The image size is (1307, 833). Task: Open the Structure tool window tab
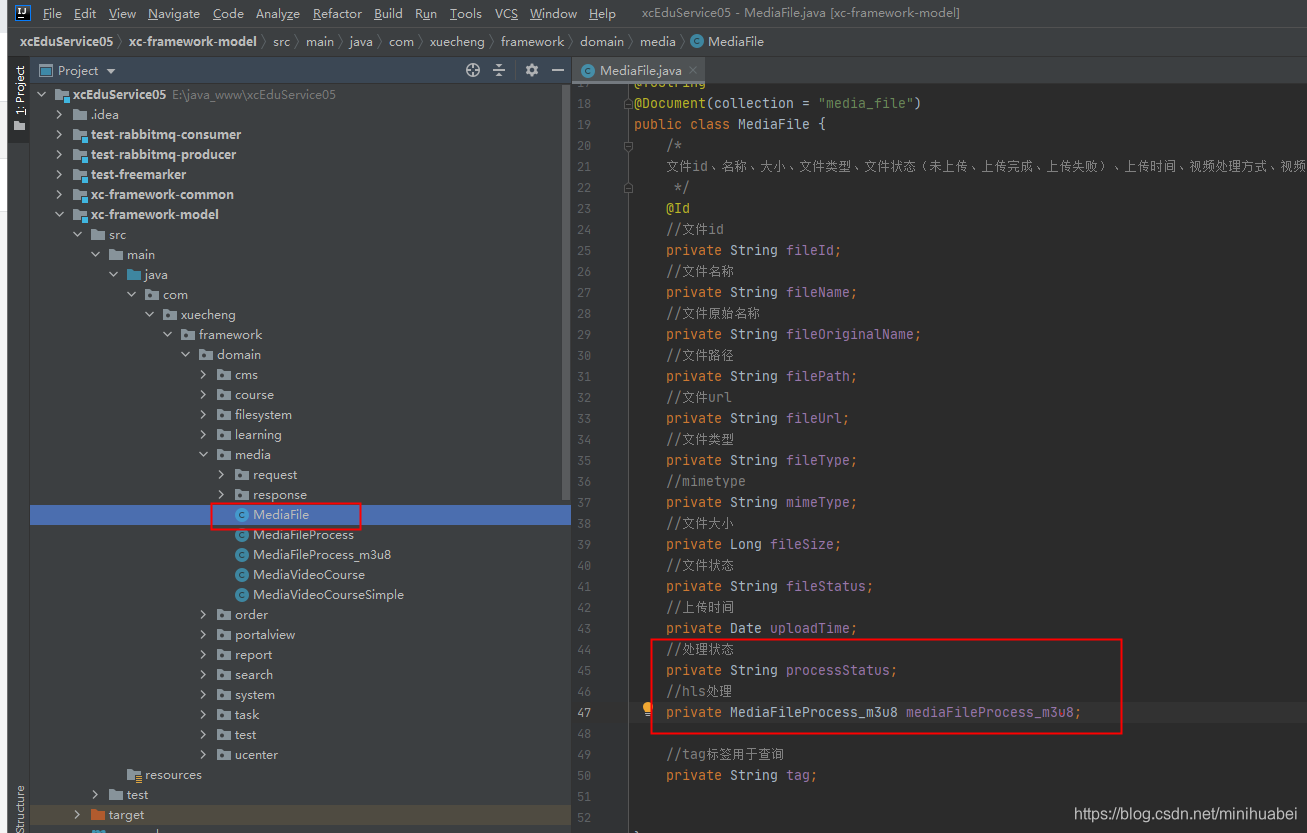click(19, 808)
